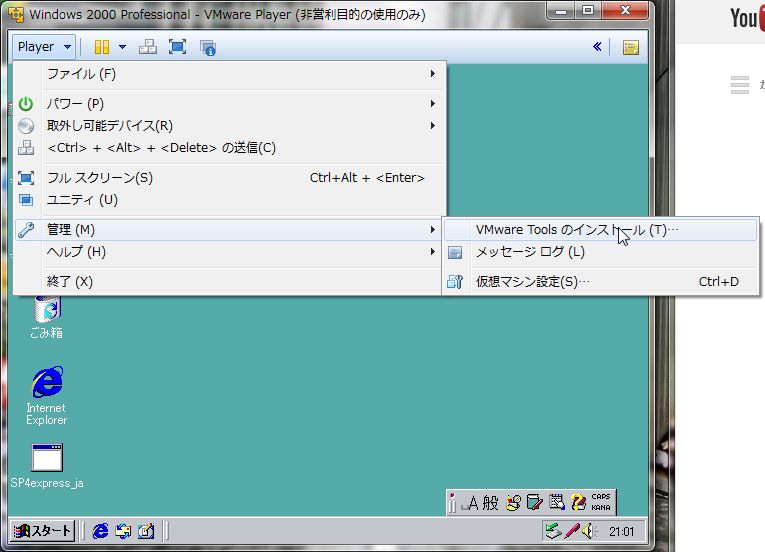The height and width of the screenshot is (552, 765).
Task: Open the ファイル (F) submenu
Action: tap(229, 74)
